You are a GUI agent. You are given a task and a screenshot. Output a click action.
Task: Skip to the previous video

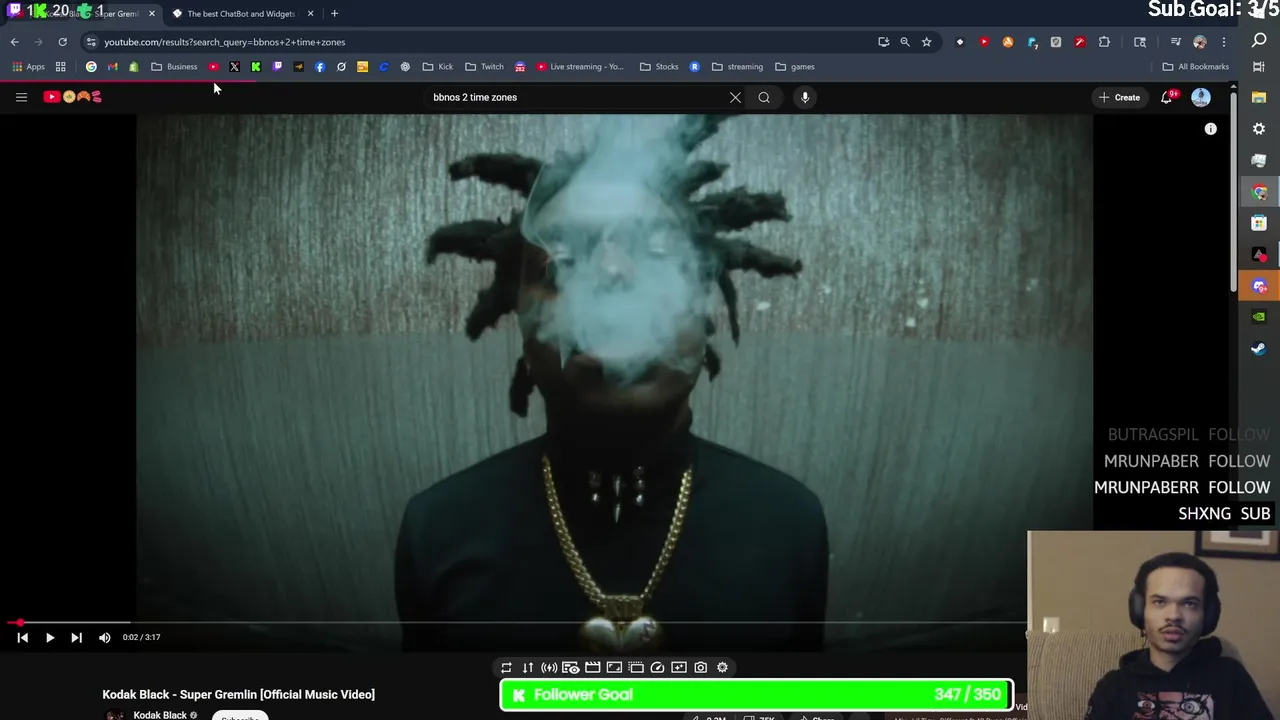point(23,637)
